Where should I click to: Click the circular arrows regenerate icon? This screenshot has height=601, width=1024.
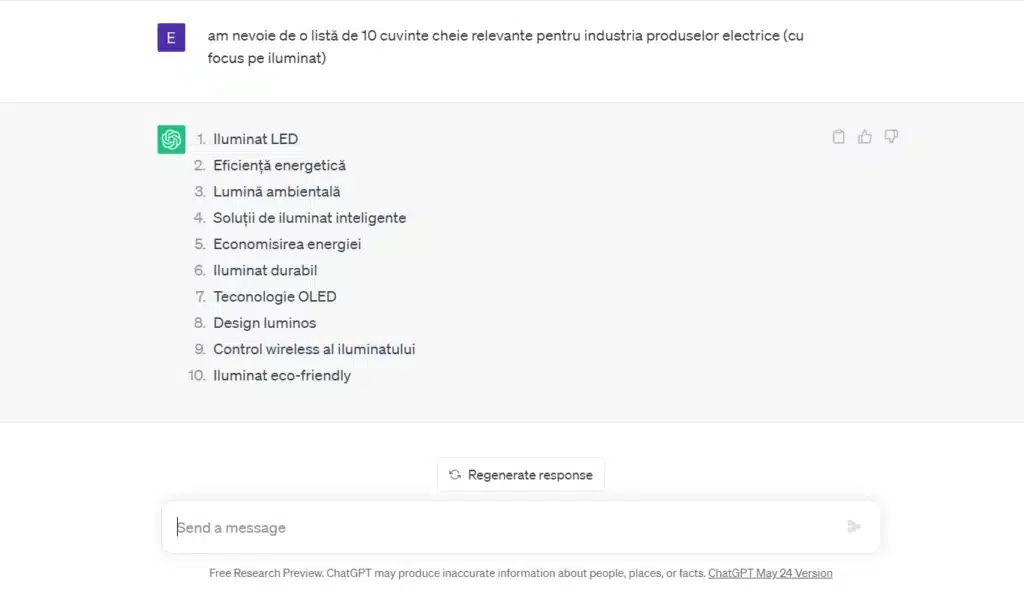pyautogui.click(x=455, y=475)
